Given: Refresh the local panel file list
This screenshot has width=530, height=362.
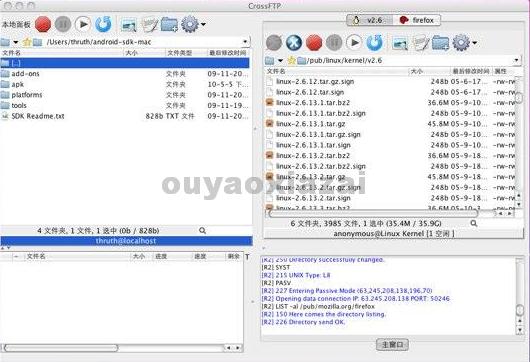Looking at the screenshot, I should point(103,24).
